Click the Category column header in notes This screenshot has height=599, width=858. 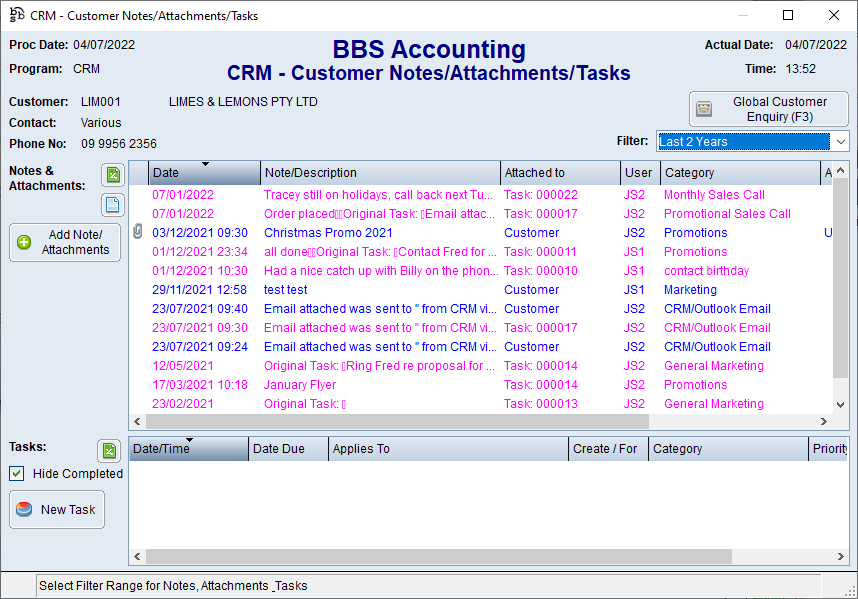(x=738, y=173)
